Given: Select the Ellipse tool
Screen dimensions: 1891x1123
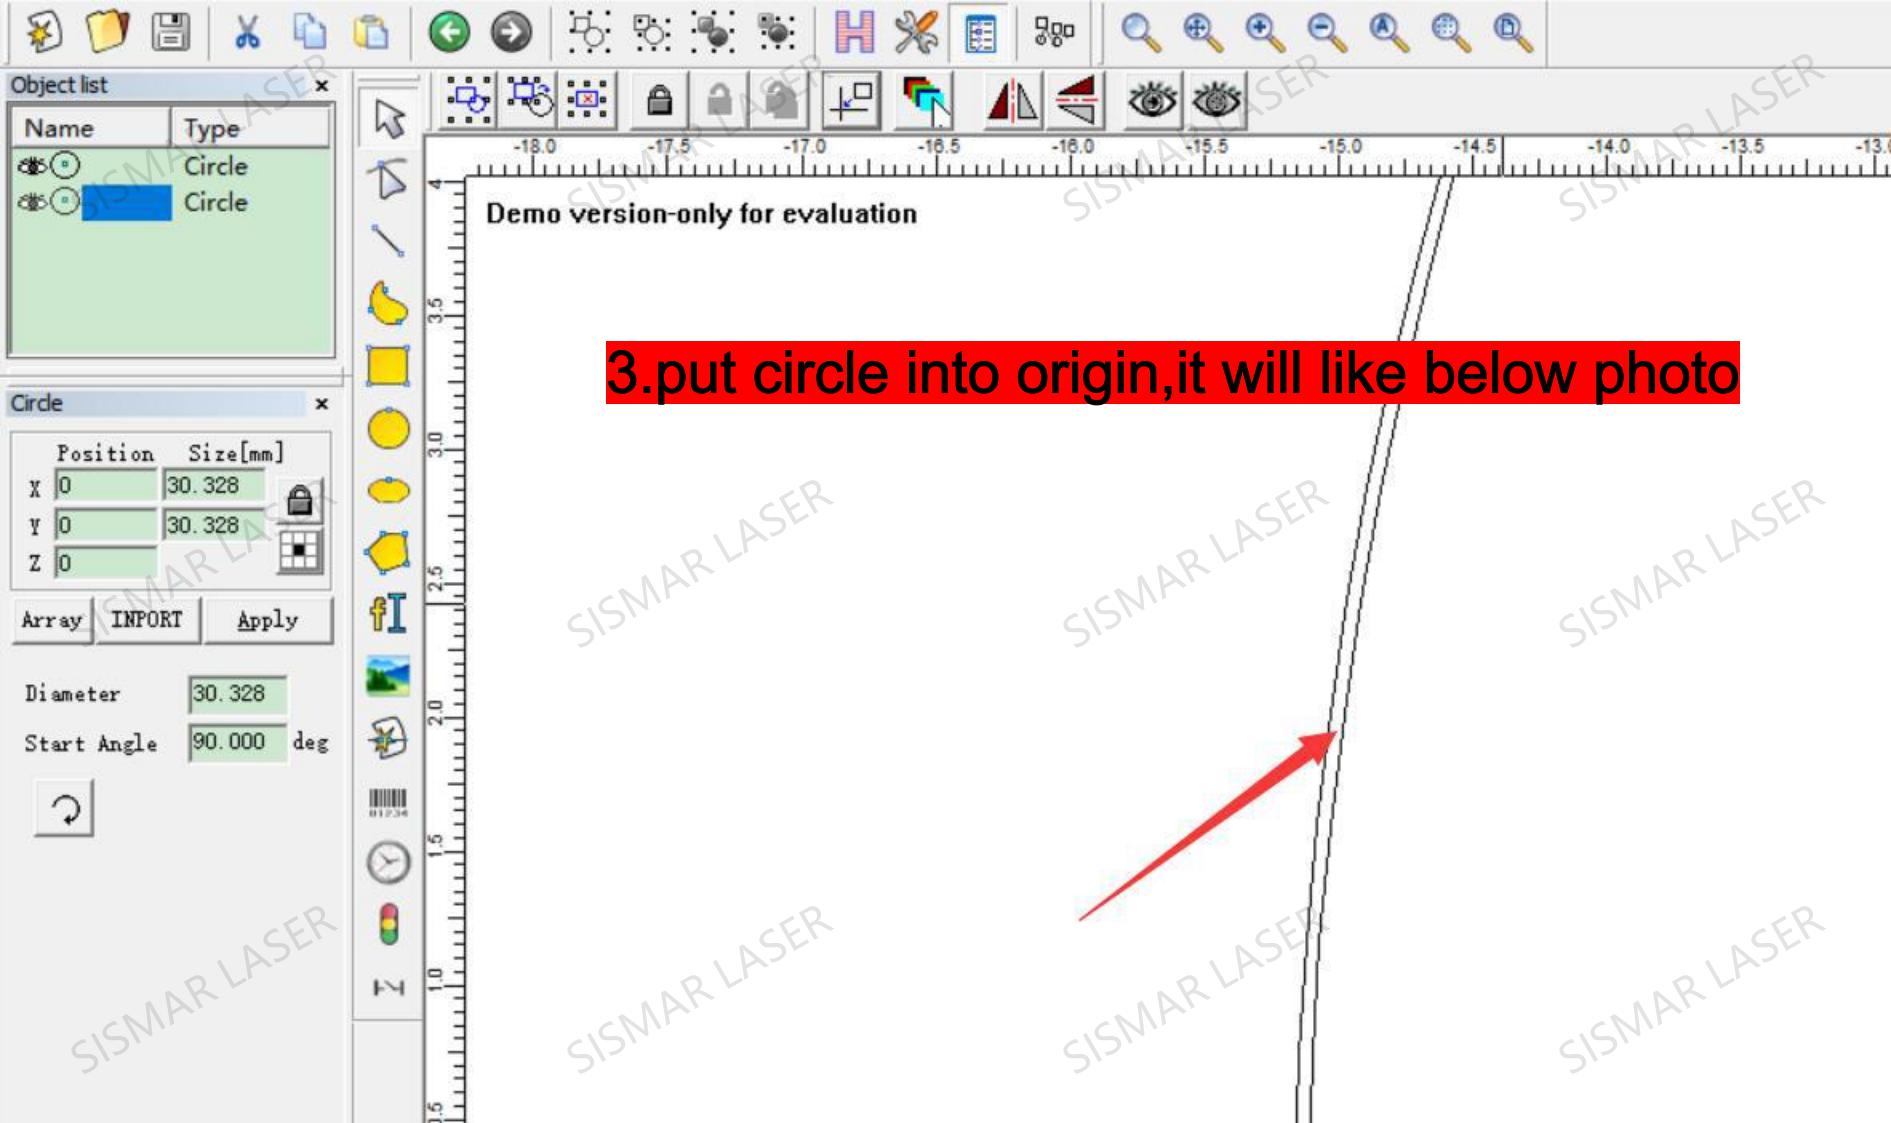Looking at the screenshot, I should pos(388,490).
